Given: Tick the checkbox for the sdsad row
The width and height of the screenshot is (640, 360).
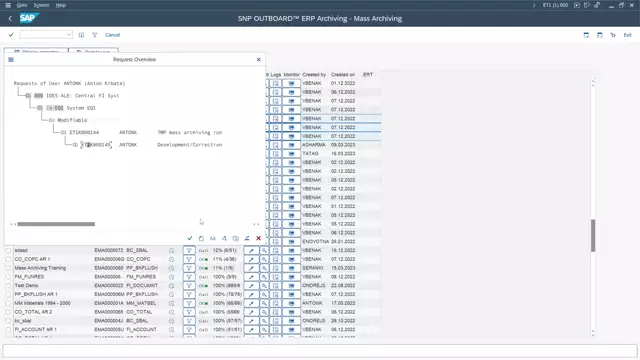Looking at the screenshot, I should pyautogui.click(x=8, y=251).
